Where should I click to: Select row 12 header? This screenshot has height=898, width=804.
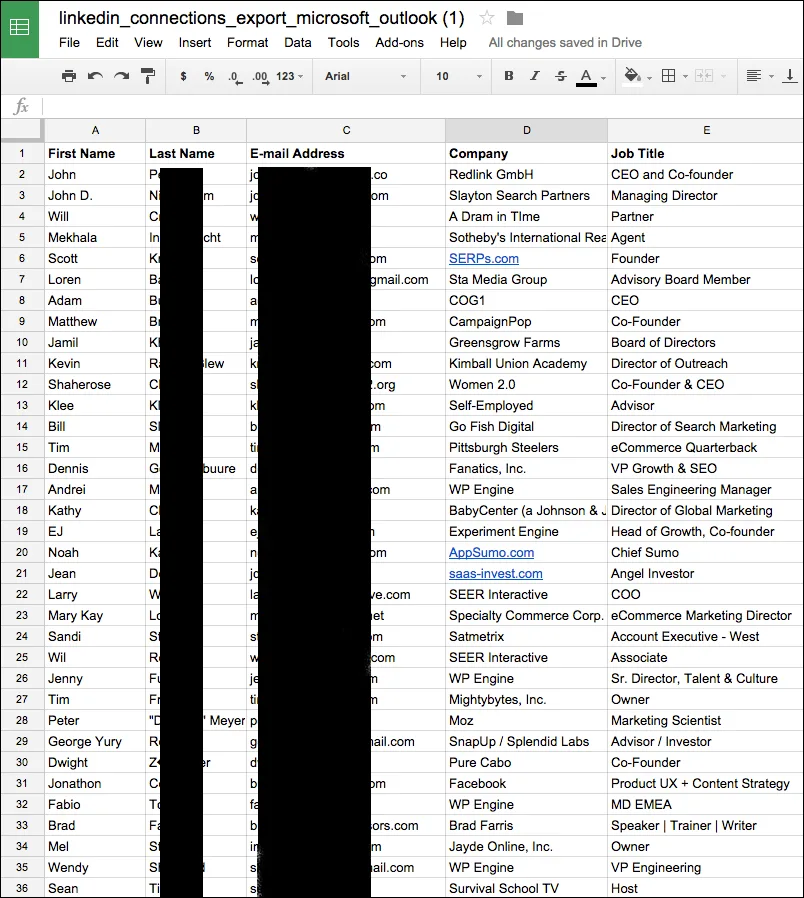coord(22,384)
